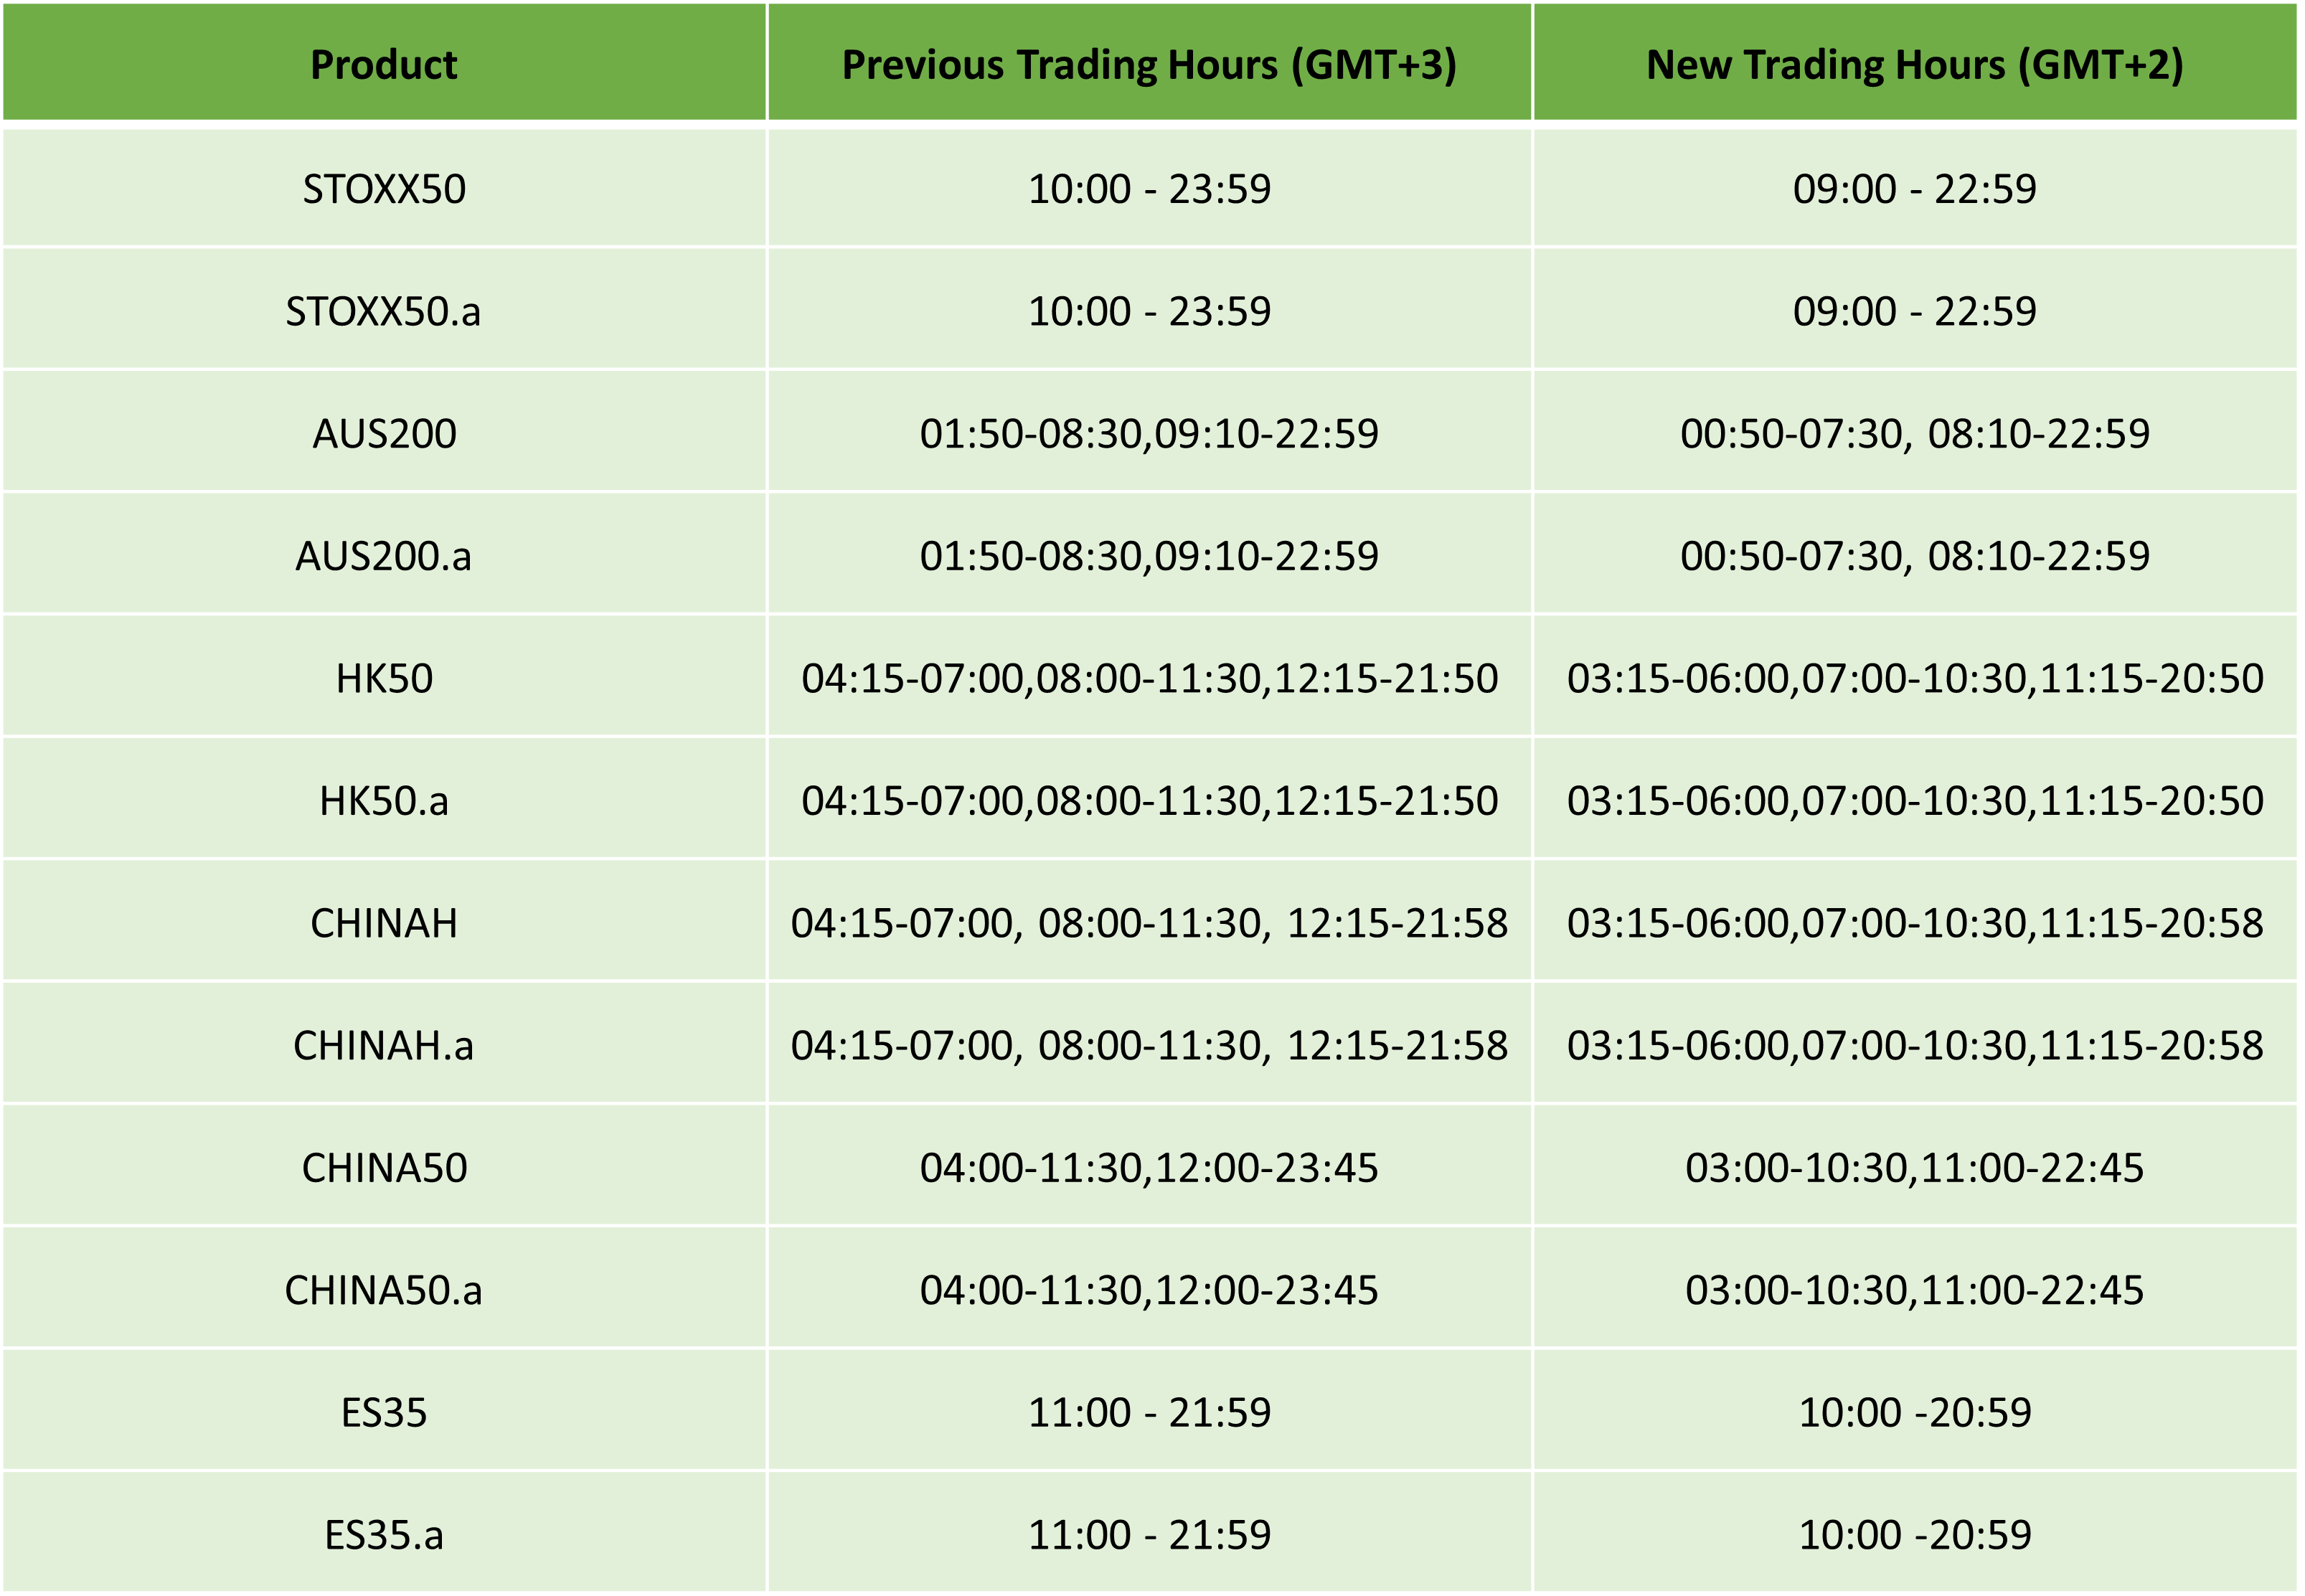Viewport: 2305px width, 1596px height.
Task: Click the HK50 product cell
Action: [x=384, y=678]
